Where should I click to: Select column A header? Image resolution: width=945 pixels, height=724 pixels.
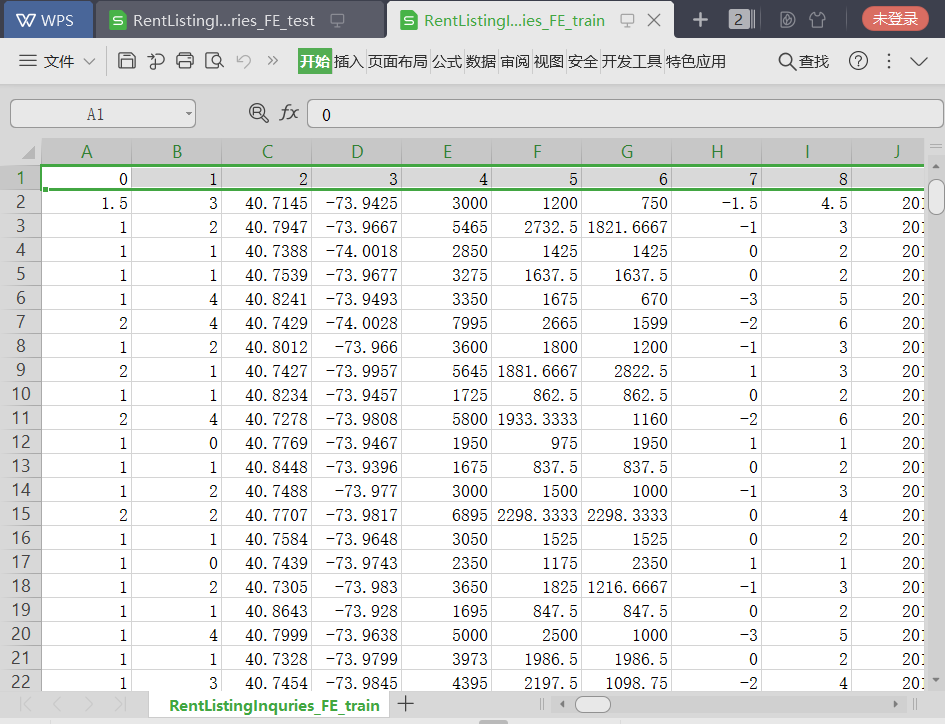pos(87,151)
